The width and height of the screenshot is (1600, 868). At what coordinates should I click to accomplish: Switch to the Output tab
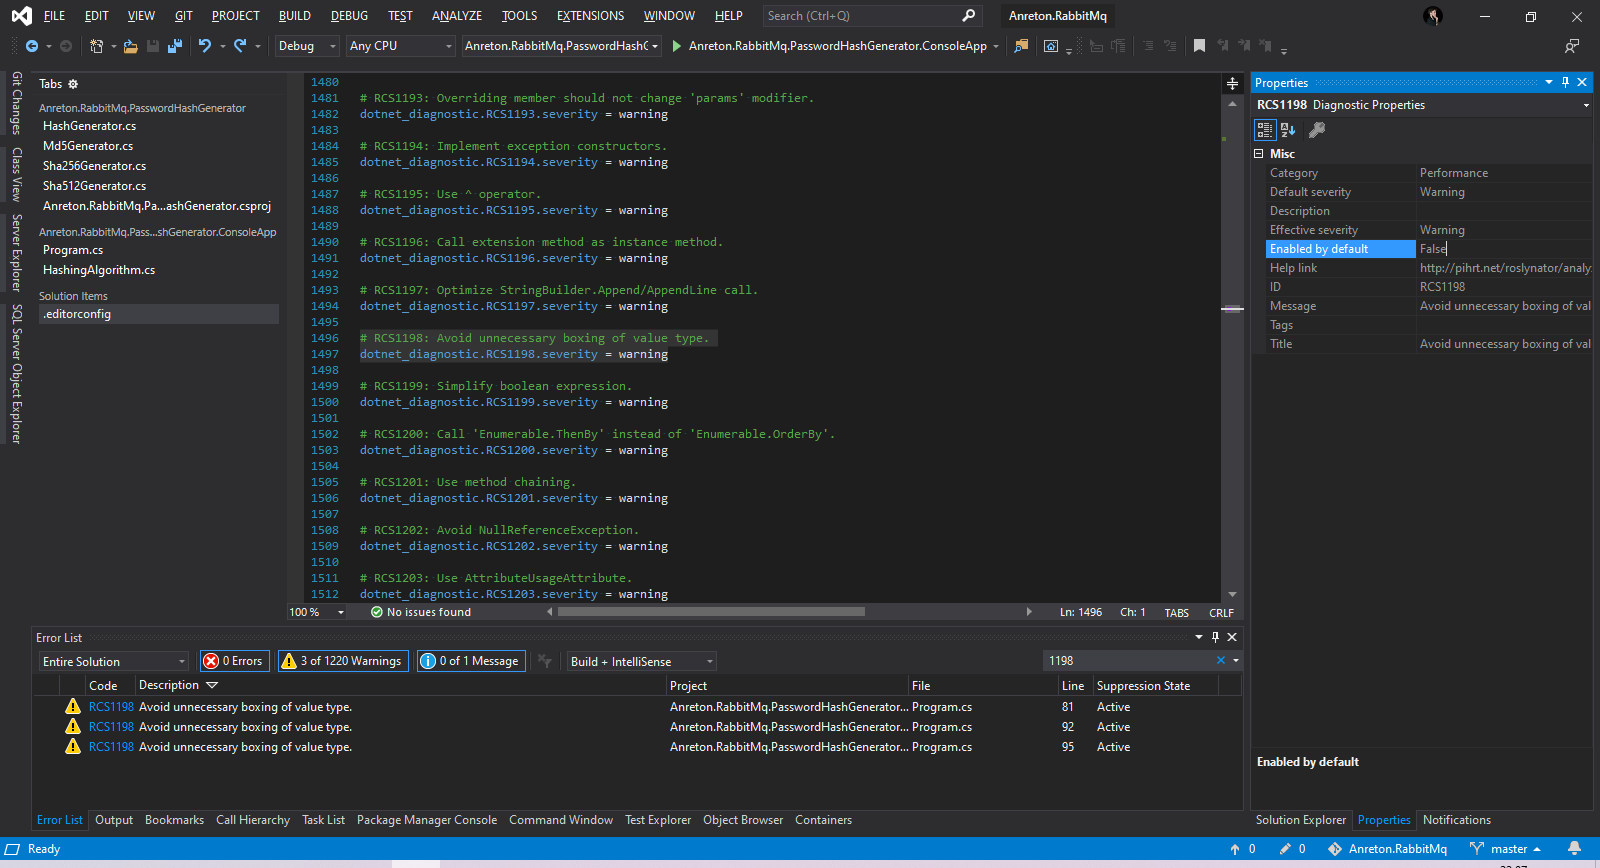(x=114, y=820)
